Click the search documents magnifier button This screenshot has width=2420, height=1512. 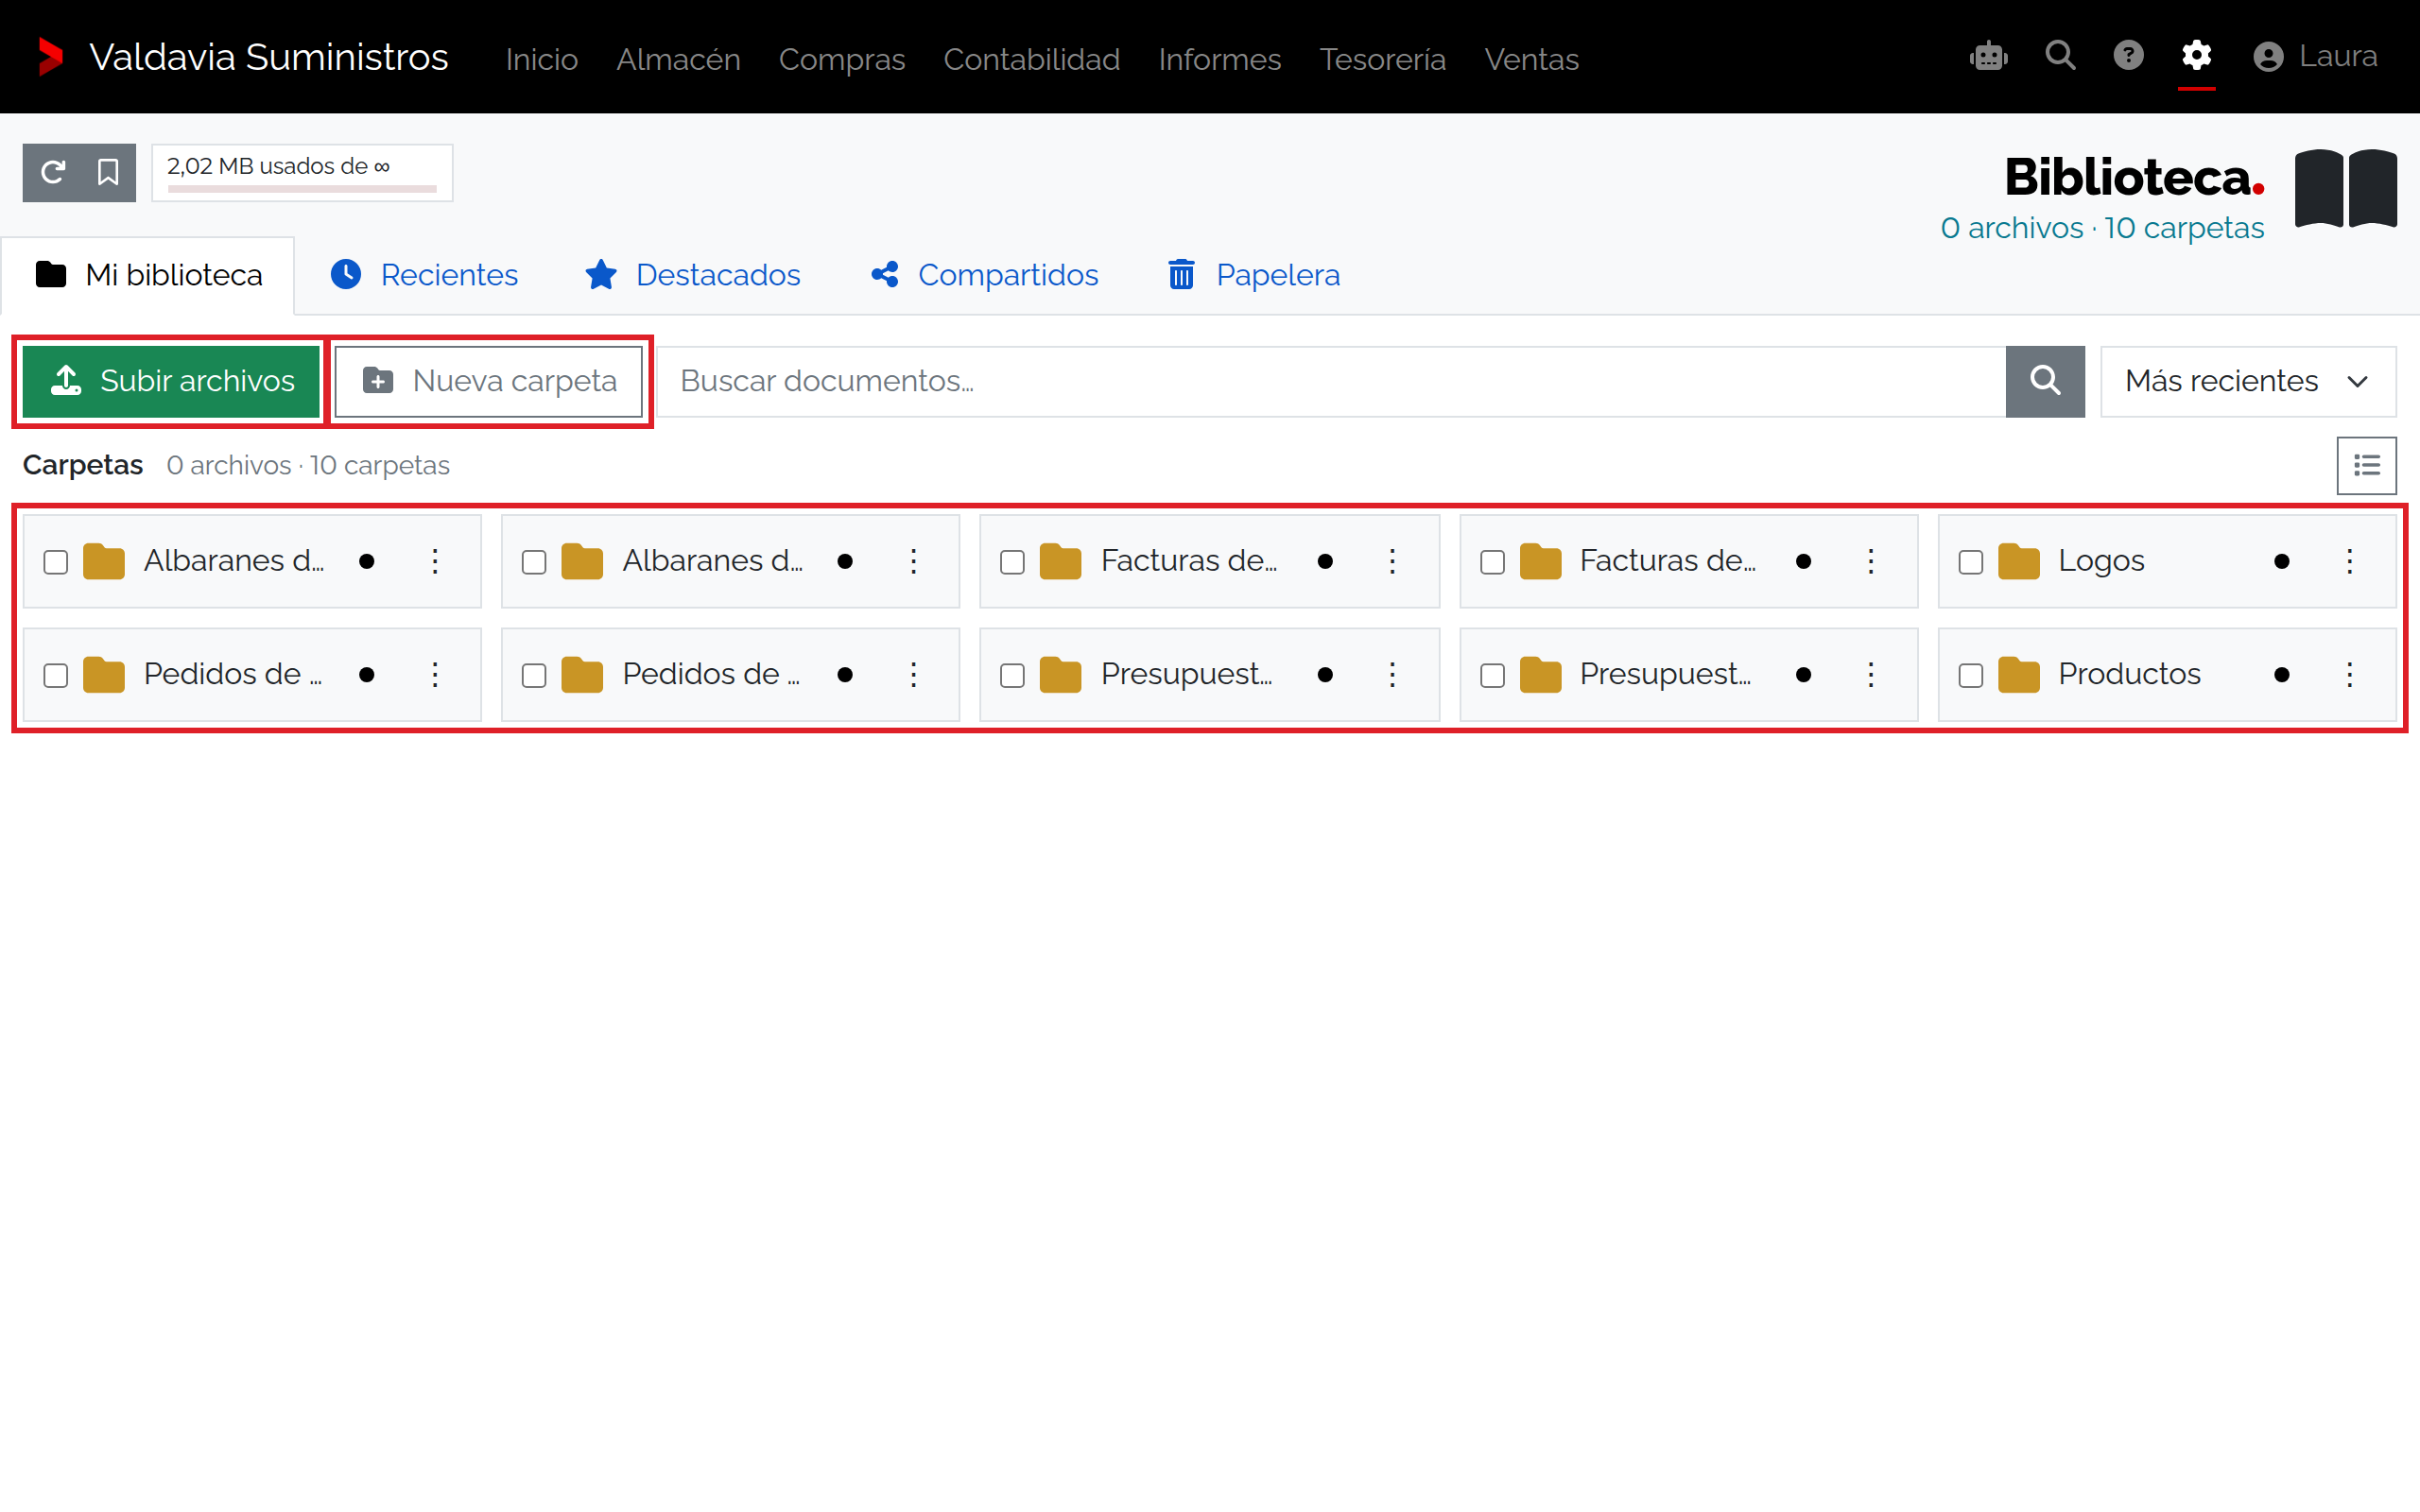tap(2044, 381)
